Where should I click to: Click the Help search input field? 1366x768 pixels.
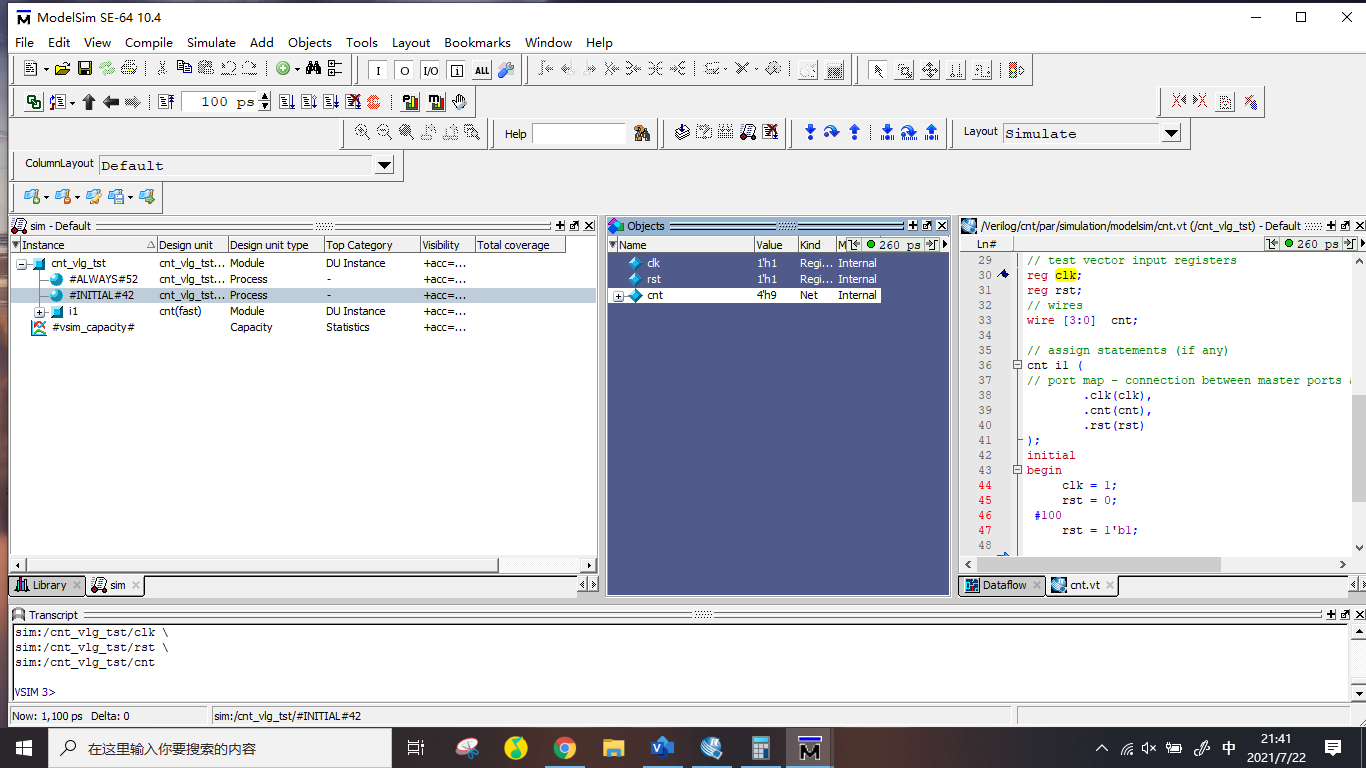579,134
